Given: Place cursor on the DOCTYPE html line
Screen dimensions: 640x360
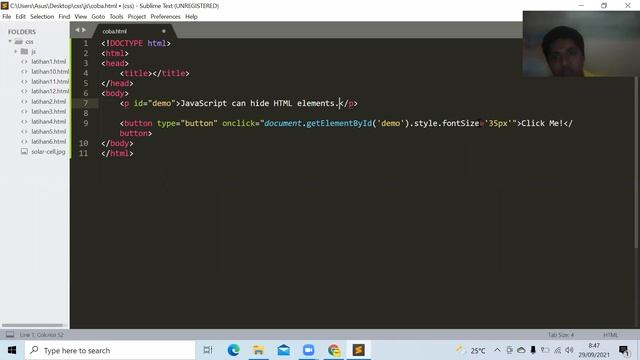Looking at the screenshot, I should point(136,43).
